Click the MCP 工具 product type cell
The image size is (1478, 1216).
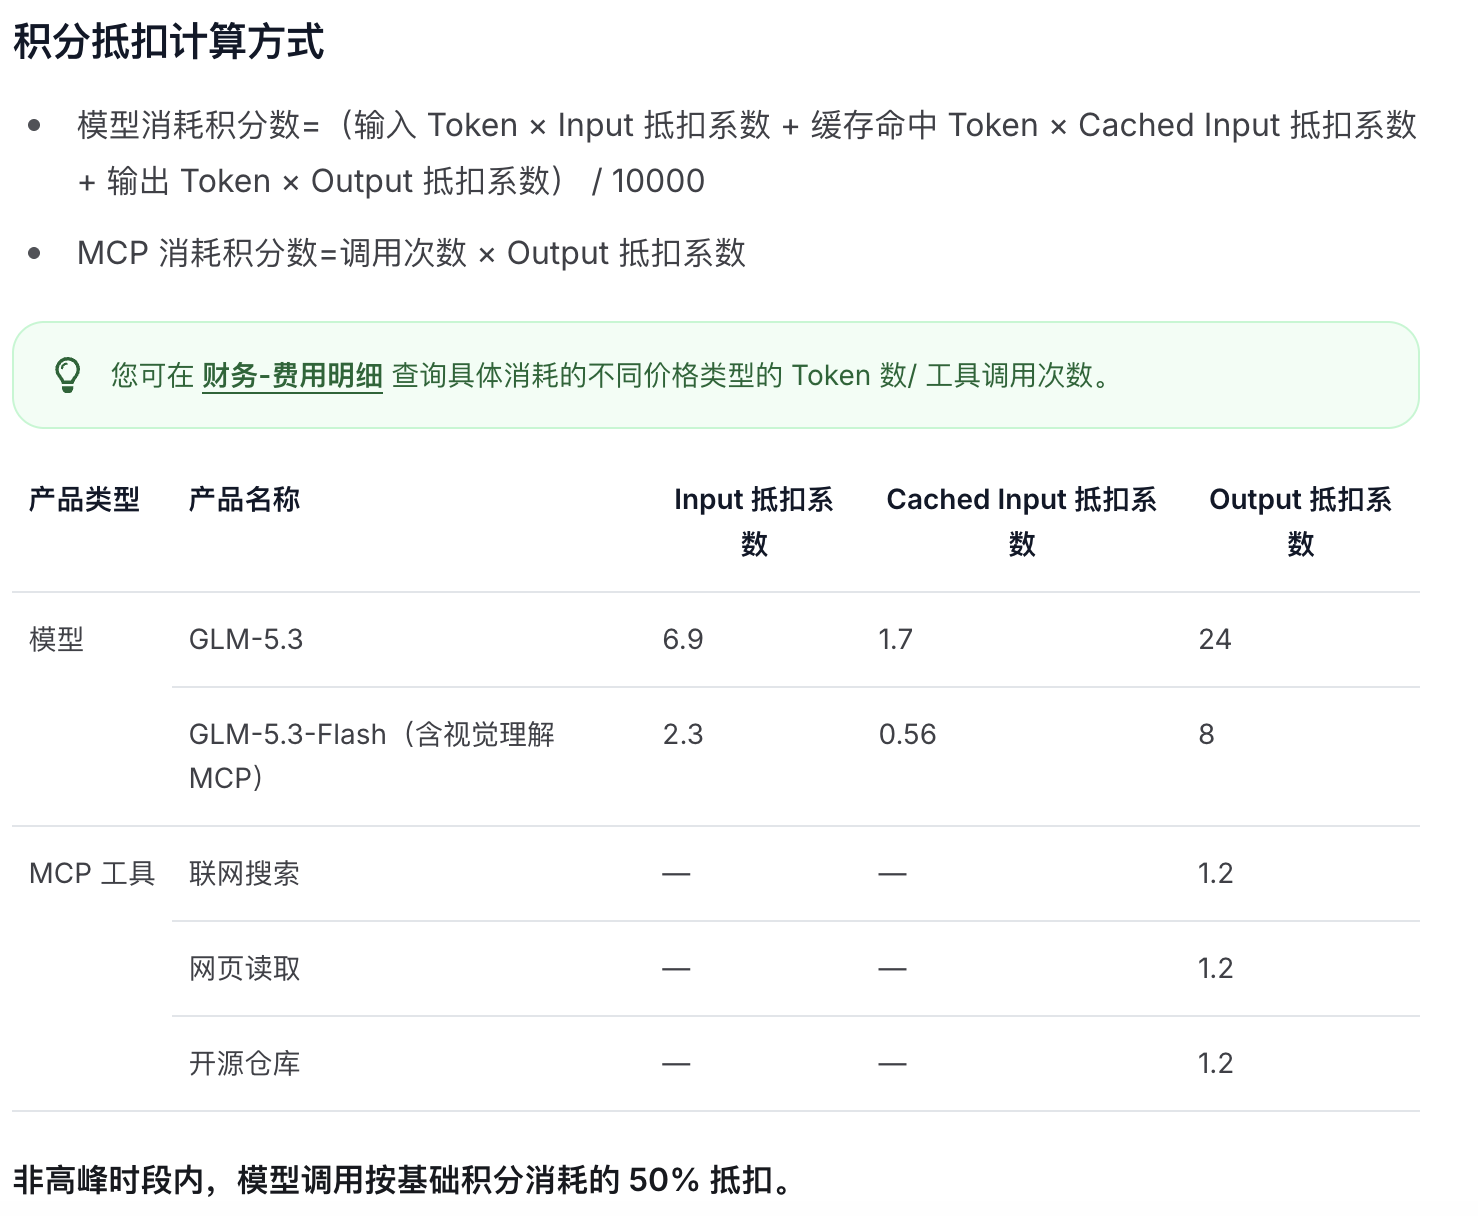92,873
